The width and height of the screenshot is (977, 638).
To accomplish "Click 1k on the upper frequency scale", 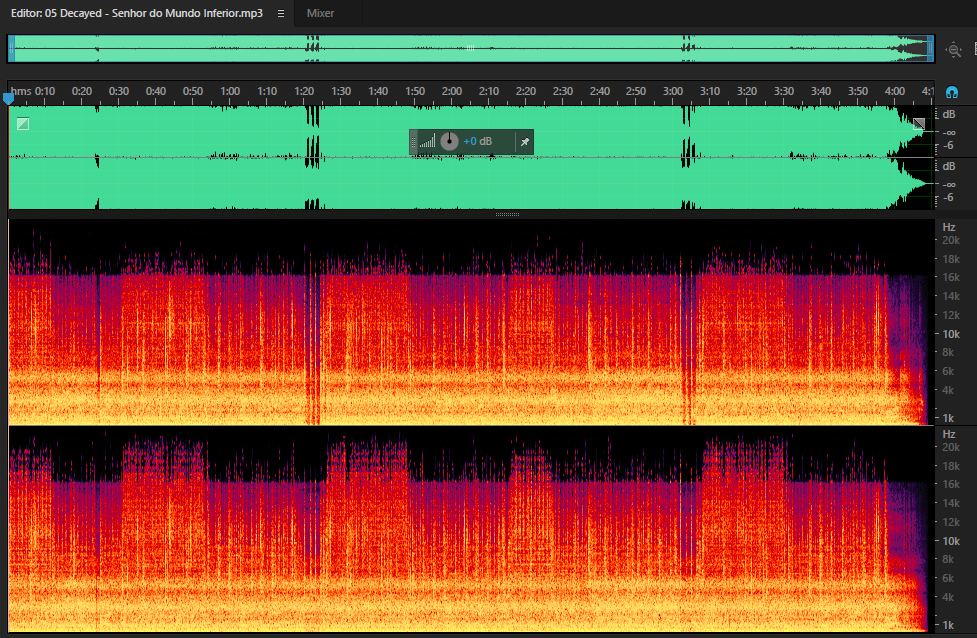I will point(948,418).
